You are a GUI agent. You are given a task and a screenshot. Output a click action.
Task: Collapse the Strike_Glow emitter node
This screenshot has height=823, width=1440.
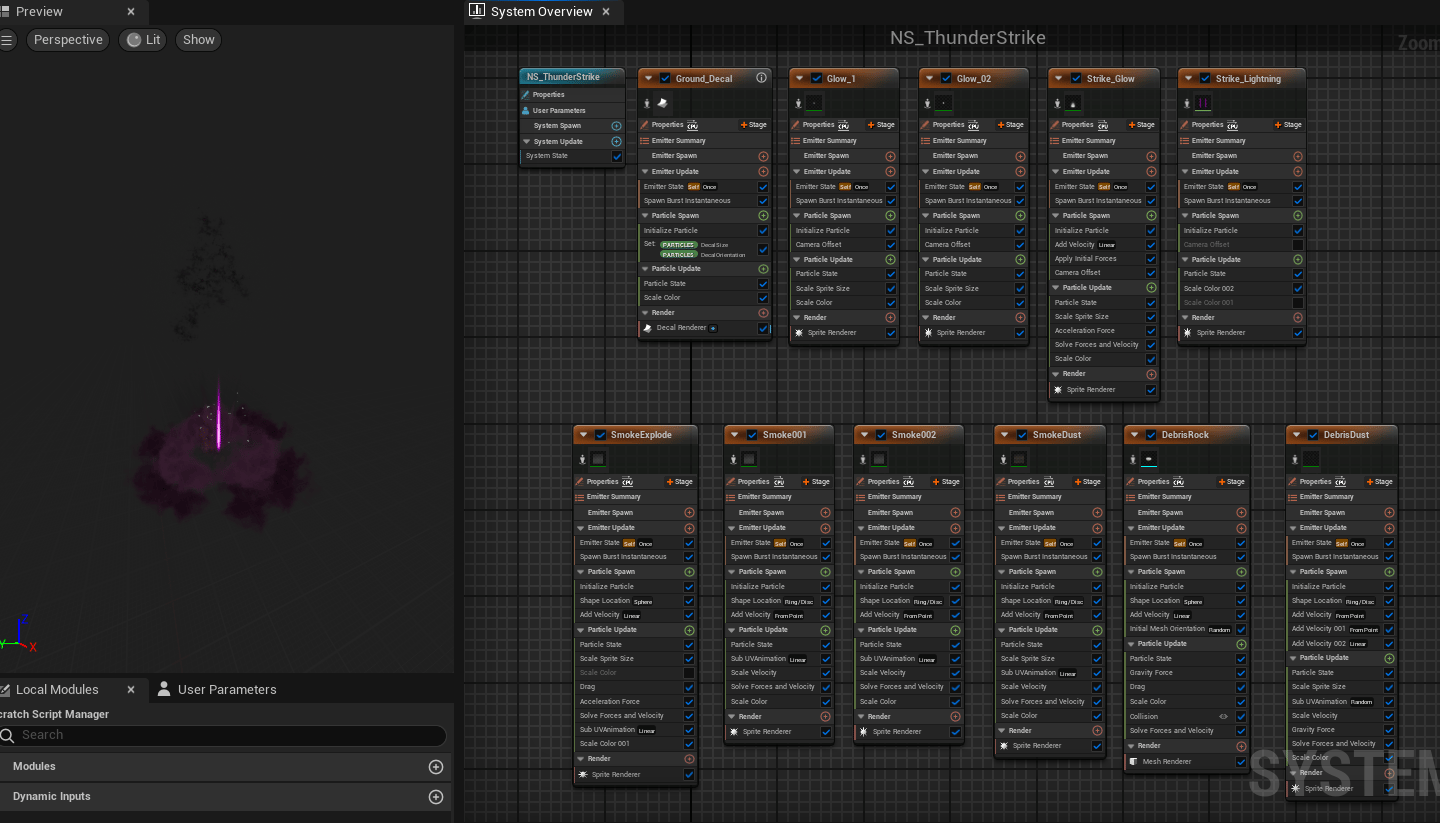tap(1059, 78)
